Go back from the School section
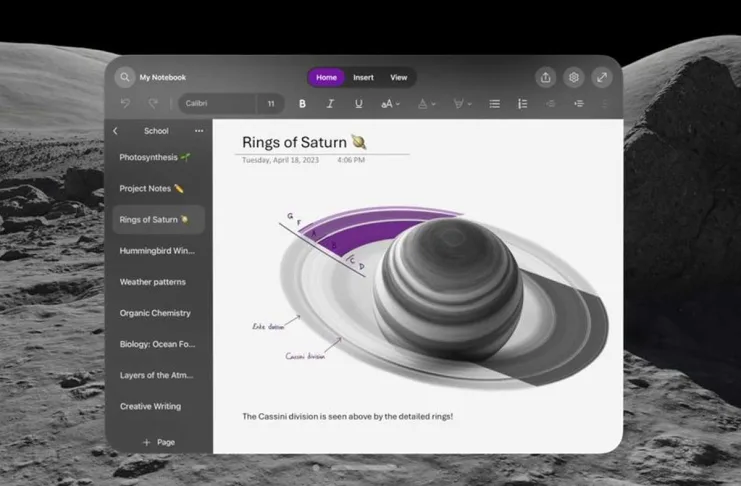The image size is (741, 486). pyautogui.click(x=115, y=131)
